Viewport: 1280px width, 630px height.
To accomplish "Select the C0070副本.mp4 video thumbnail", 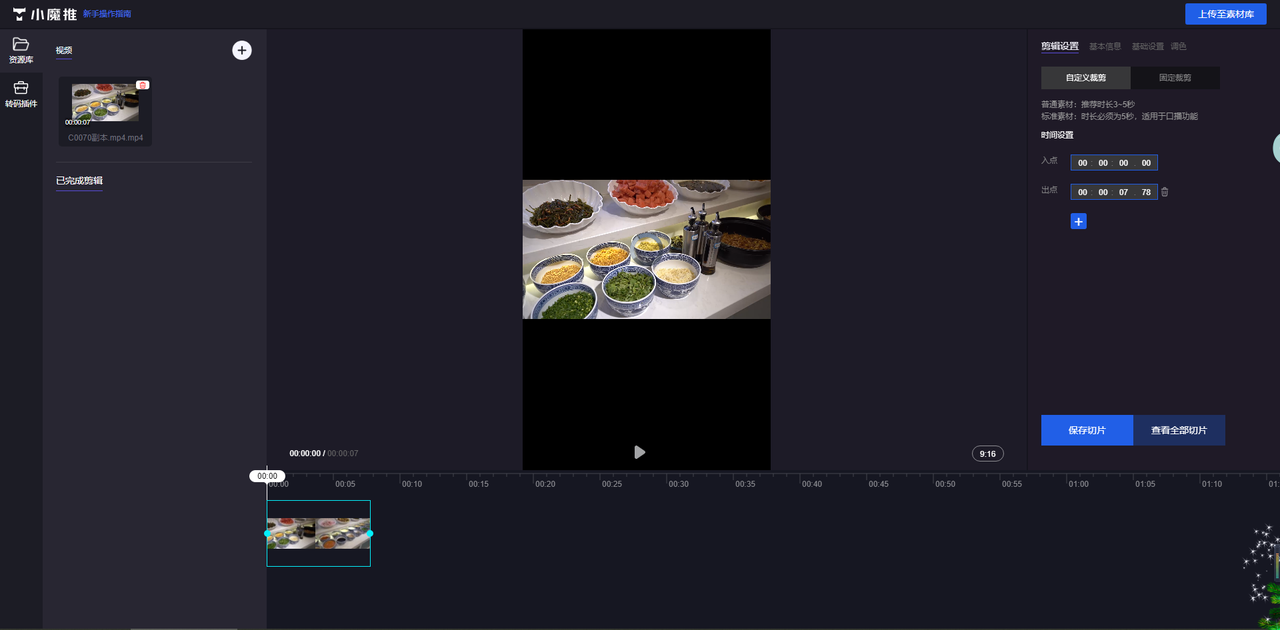I will coord(105,103).
